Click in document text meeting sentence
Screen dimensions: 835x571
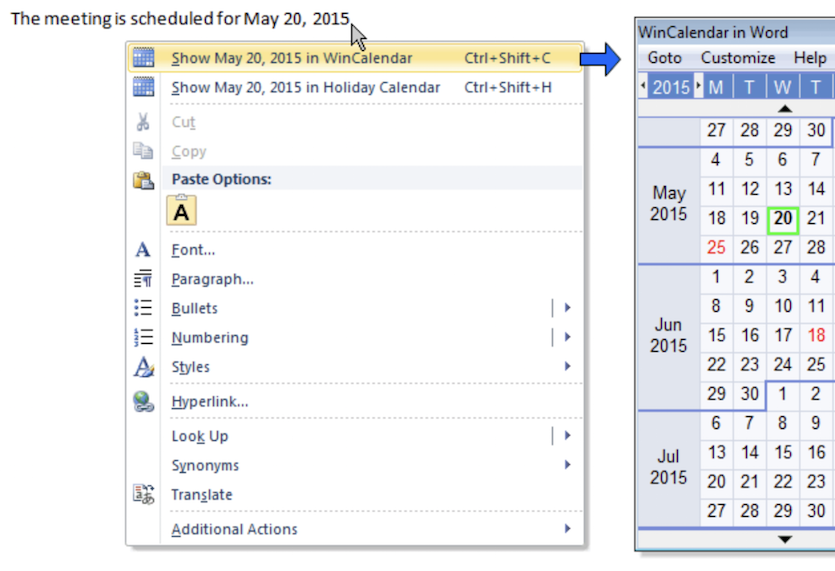tap(180, 19)
